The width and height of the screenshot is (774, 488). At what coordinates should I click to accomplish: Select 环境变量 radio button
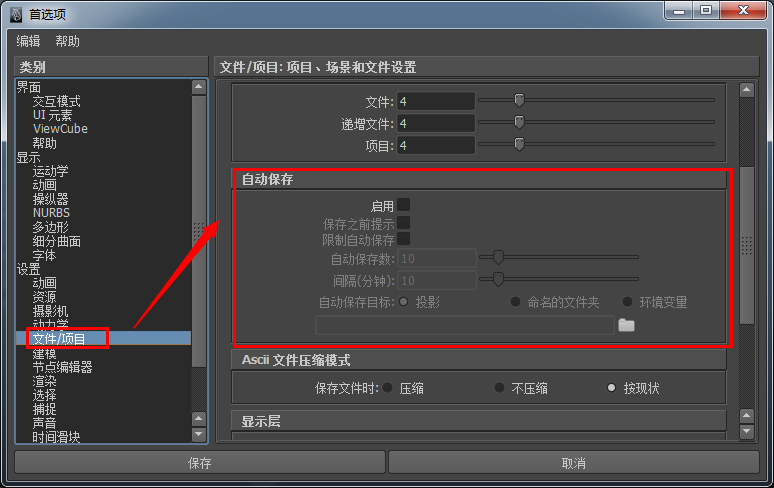[x=627, y=301]
